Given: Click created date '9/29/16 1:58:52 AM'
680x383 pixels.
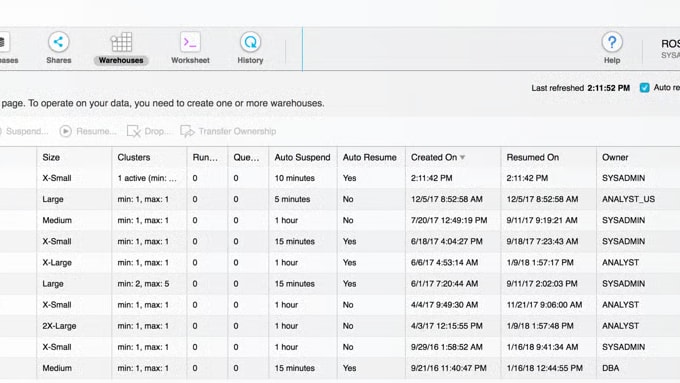Looking at the screenshot, I should tap(447, 347).
